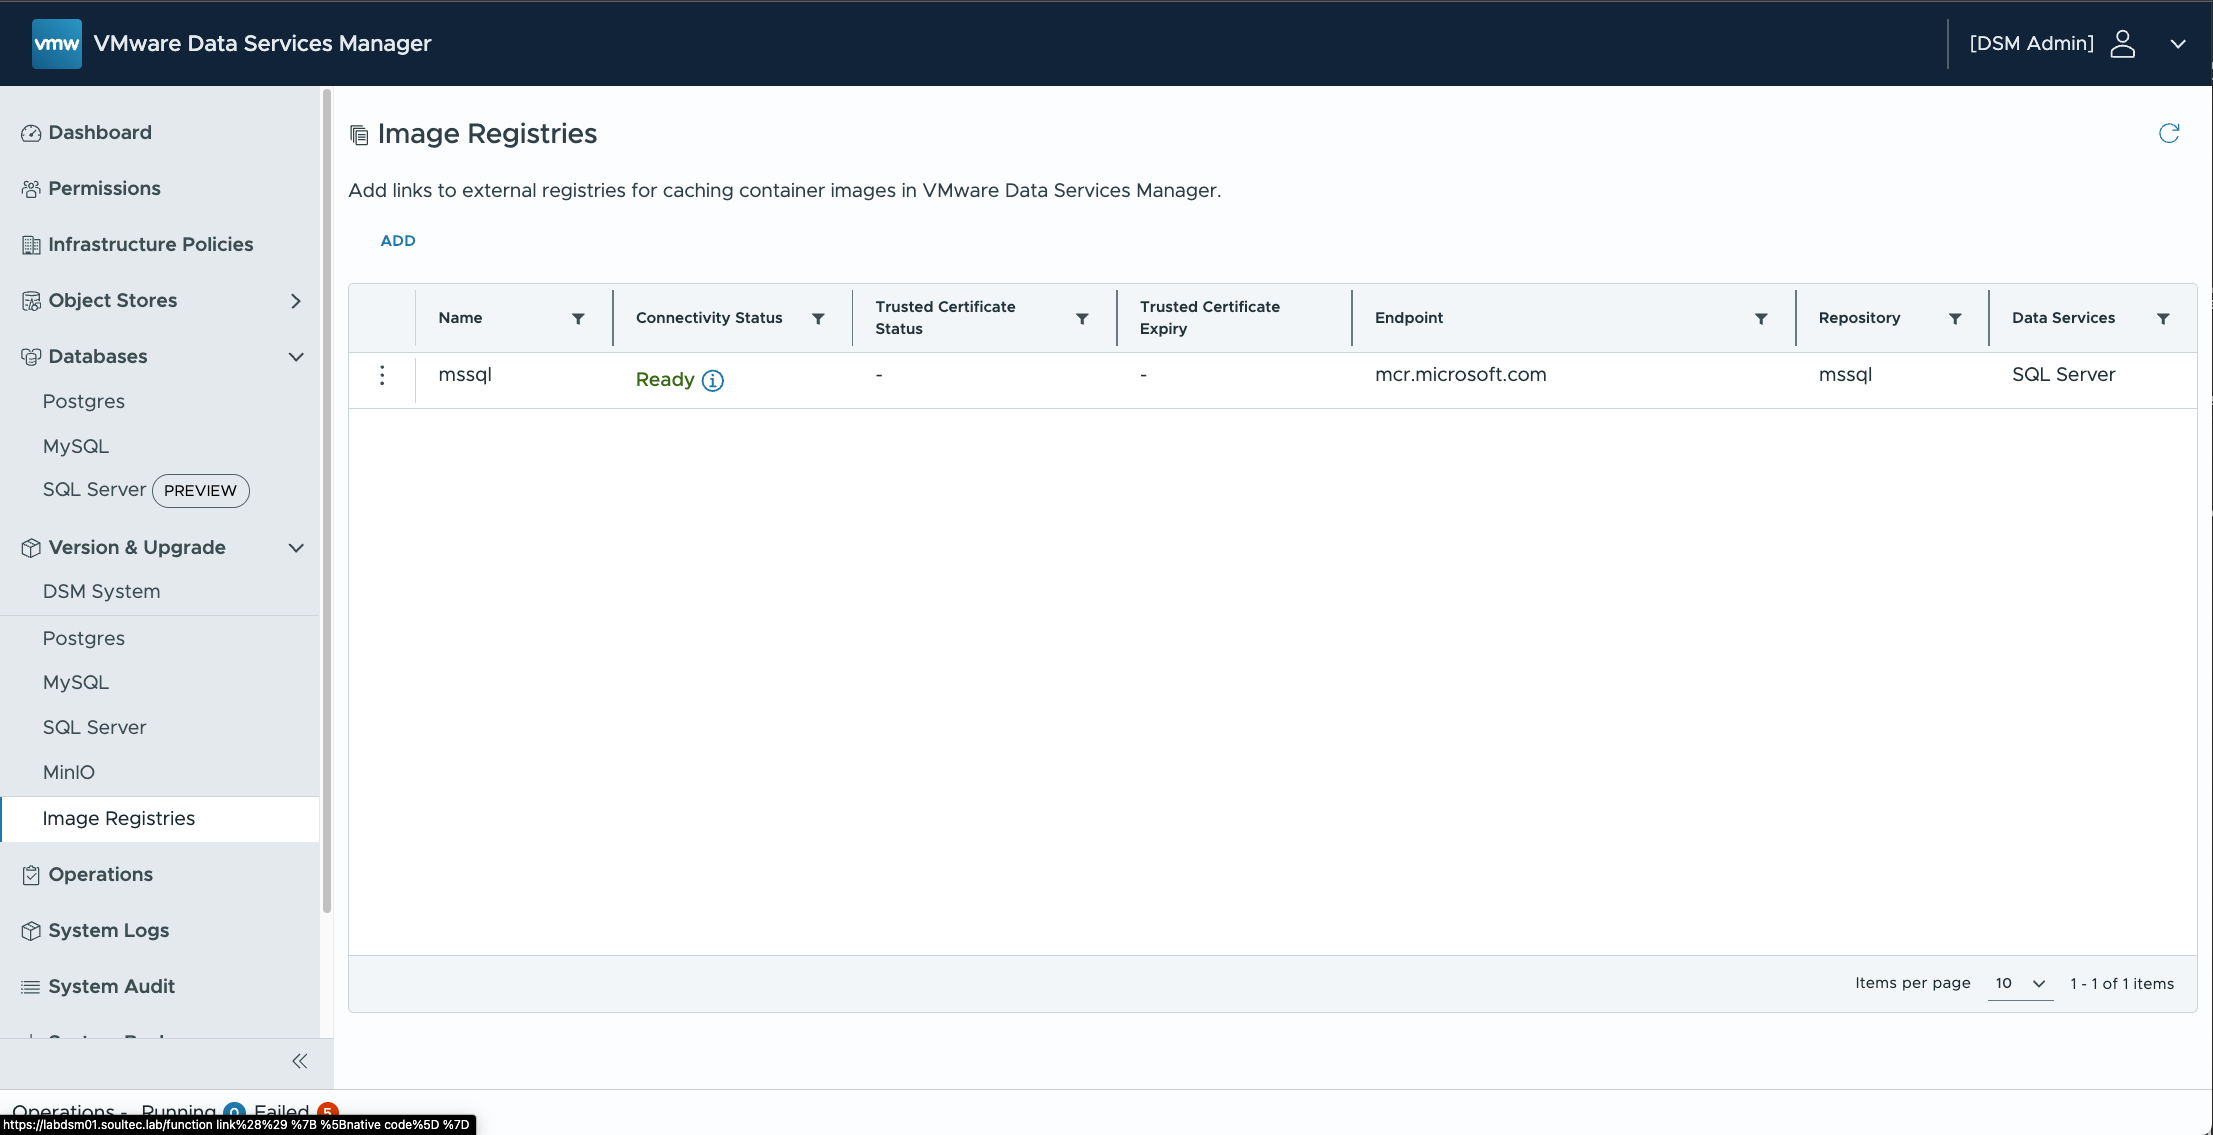Click the Repository column filter icon

click(x=1955, y=318)
